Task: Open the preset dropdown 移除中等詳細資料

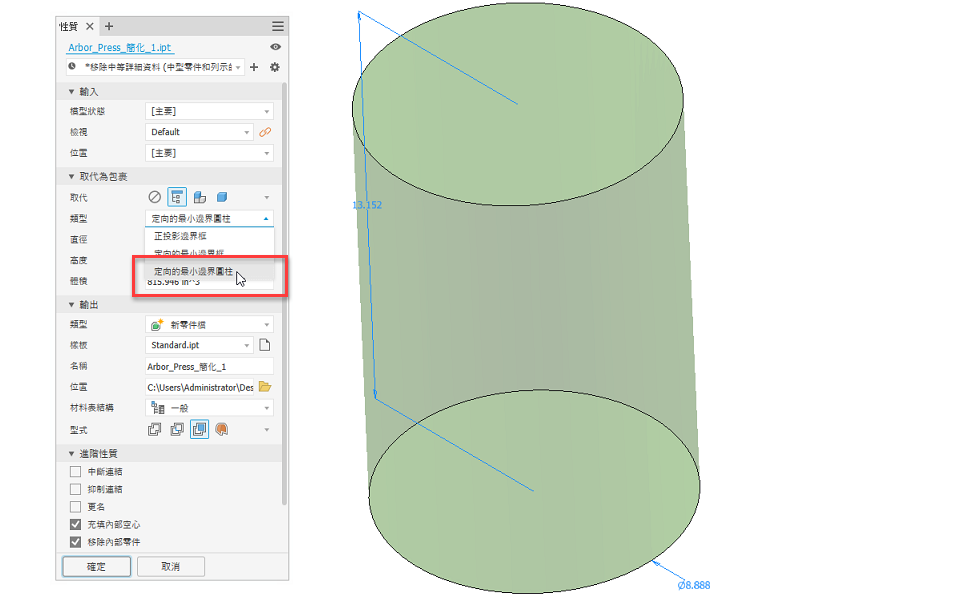Action: [x=155, y=67]
